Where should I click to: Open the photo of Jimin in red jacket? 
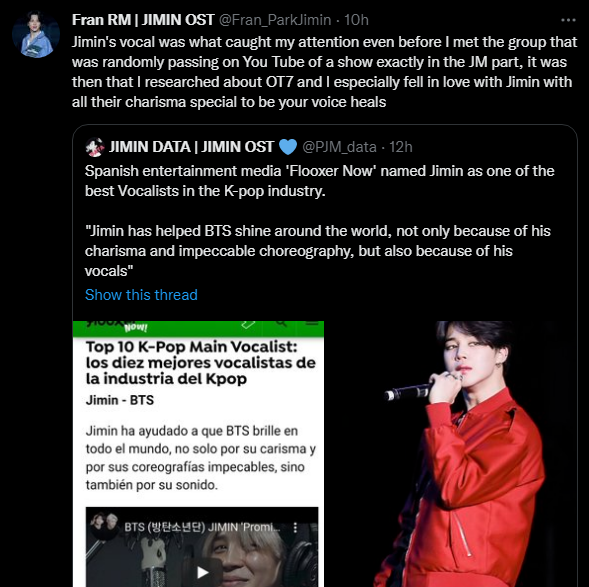451,454
